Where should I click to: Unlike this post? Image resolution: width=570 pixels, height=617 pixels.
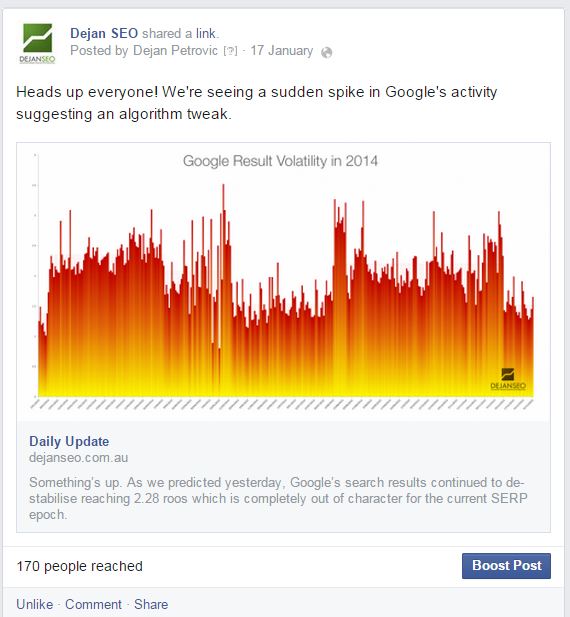click(35, 604)
